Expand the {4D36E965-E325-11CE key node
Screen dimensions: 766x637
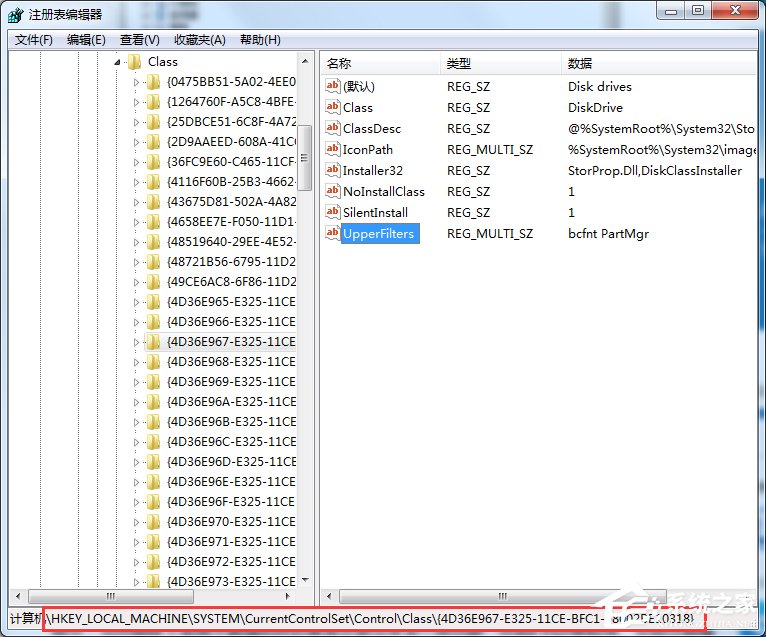137,302
